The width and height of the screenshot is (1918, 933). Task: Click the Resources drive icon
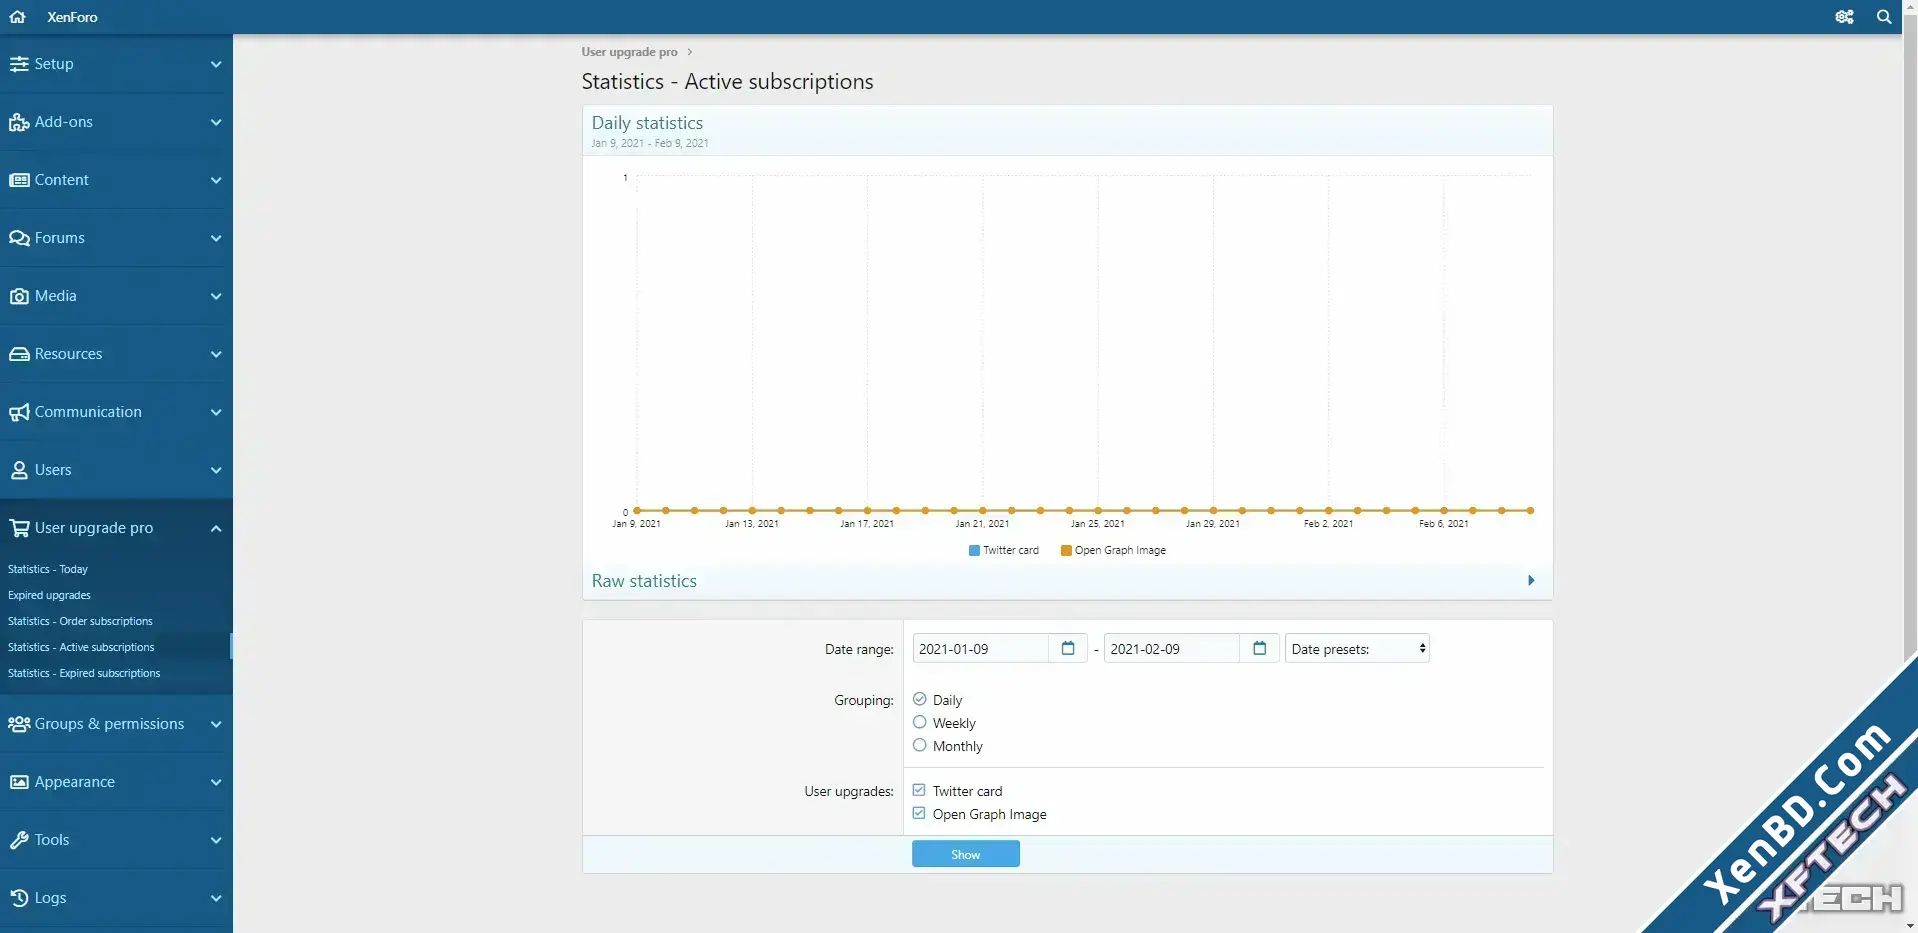19,354
